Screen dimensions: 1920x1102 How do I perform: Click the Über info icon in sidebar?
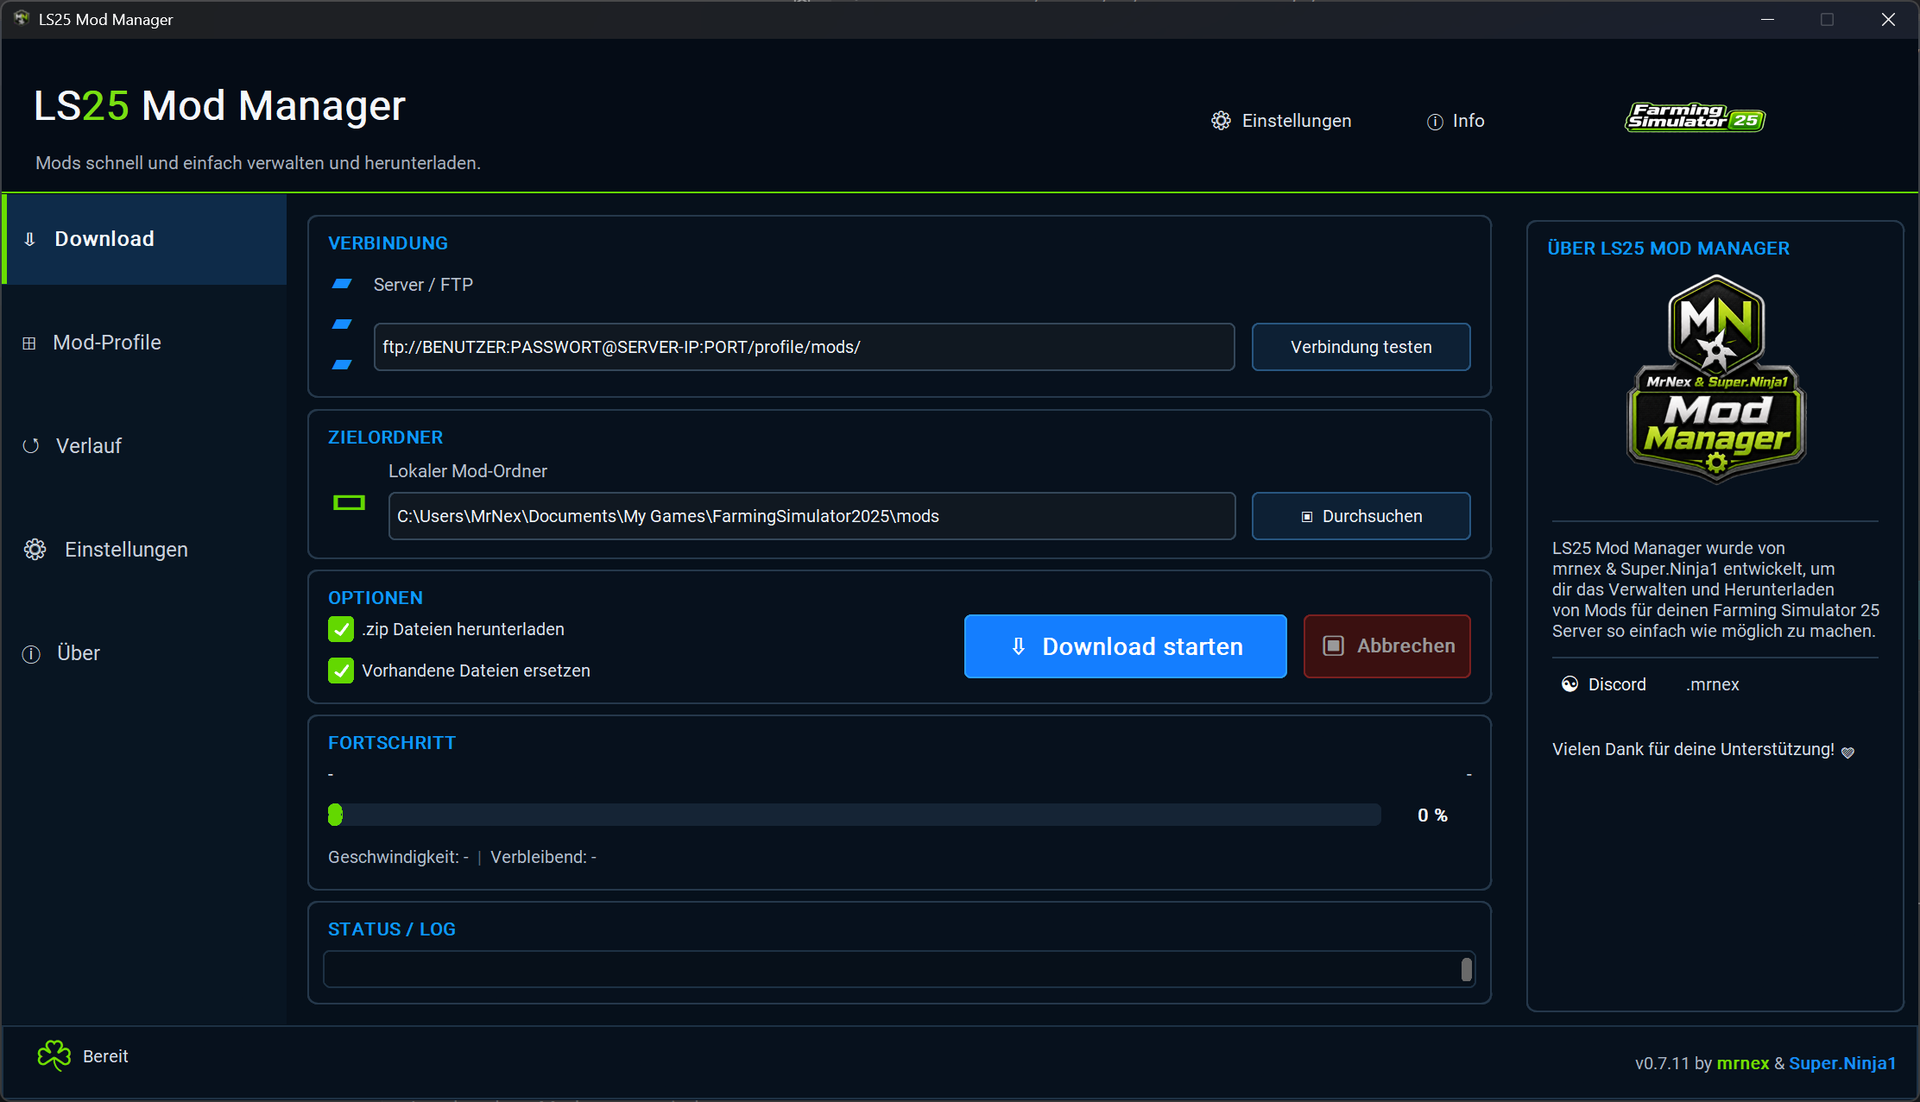32,654
